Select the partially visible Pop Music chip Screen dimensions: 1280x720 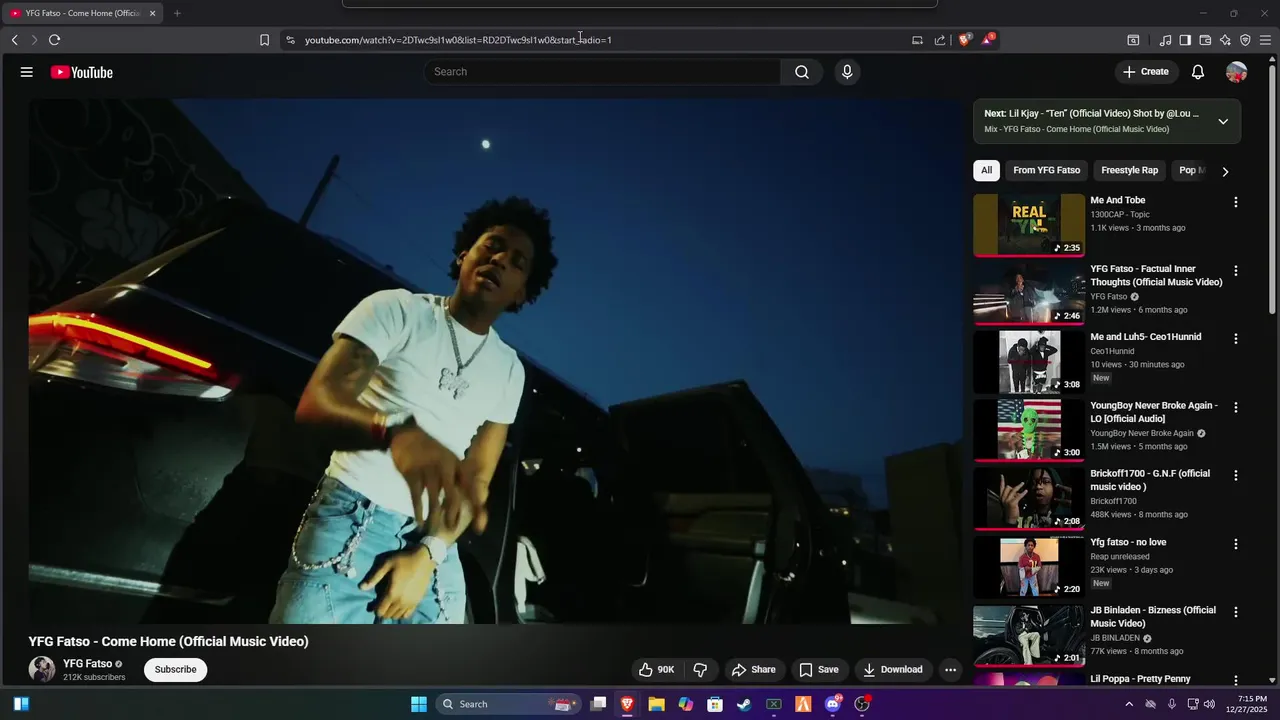[x=1191, y=170]
